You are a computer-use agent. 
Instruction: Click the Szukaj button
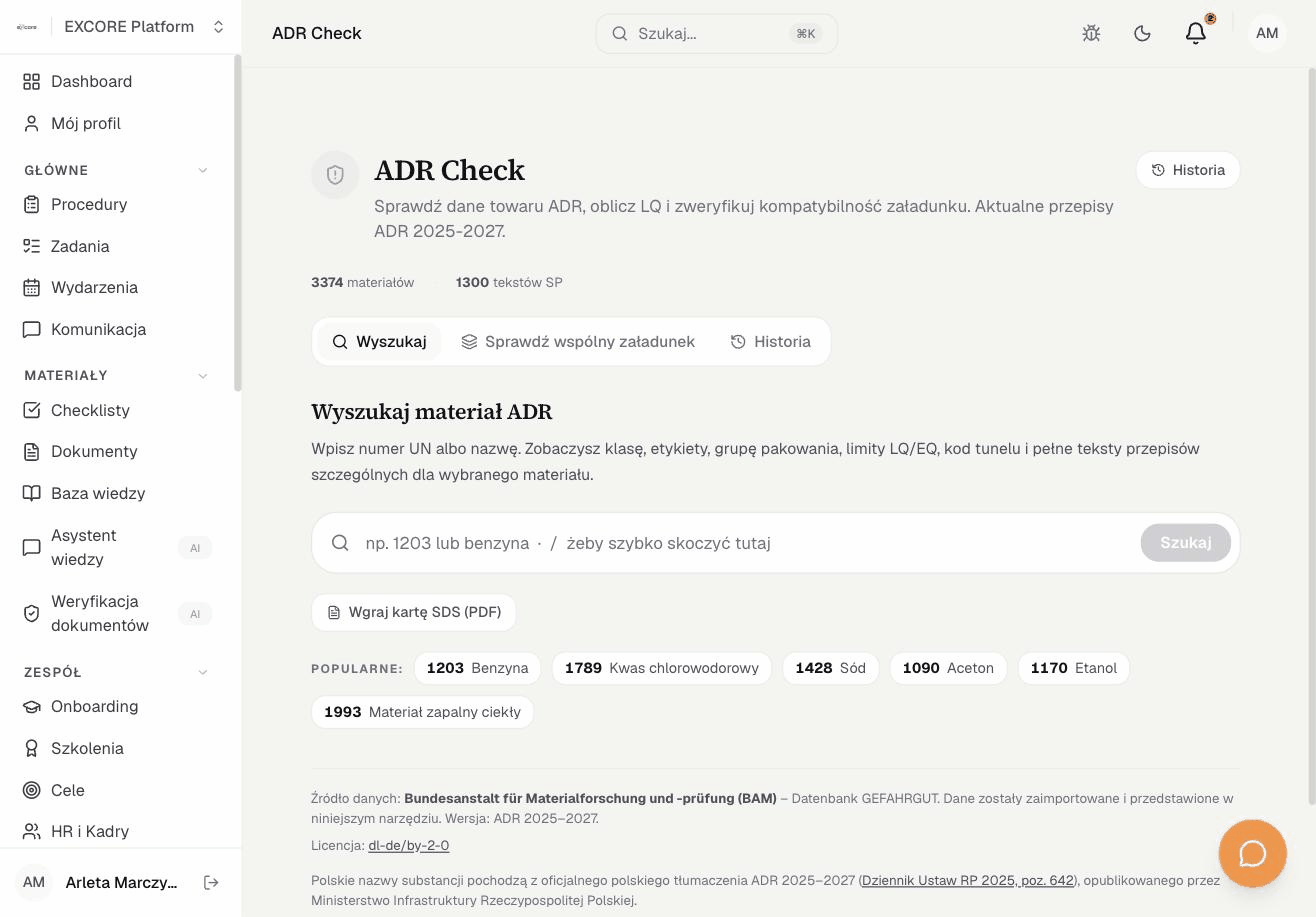[1185, 543]
